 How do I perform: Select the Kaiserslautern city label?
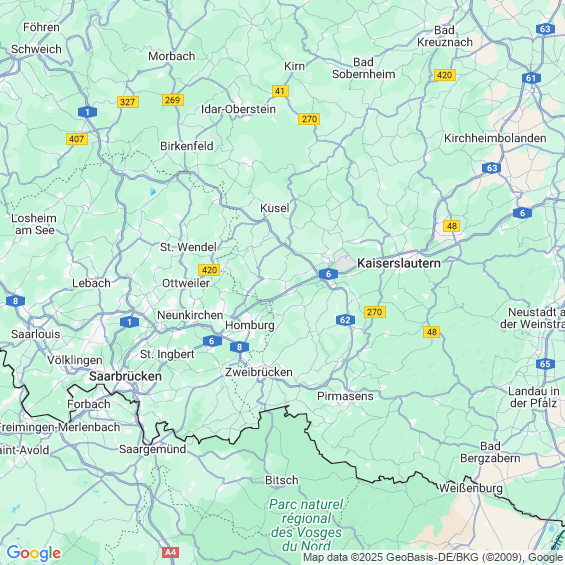pos(399,263)
